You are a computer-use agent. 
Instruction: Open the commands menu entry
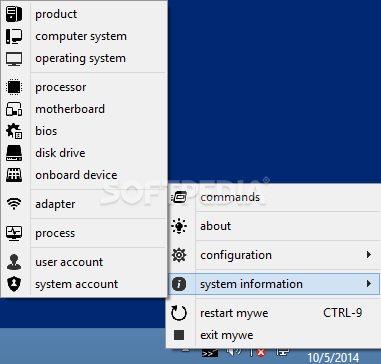(x=274, y=197)
